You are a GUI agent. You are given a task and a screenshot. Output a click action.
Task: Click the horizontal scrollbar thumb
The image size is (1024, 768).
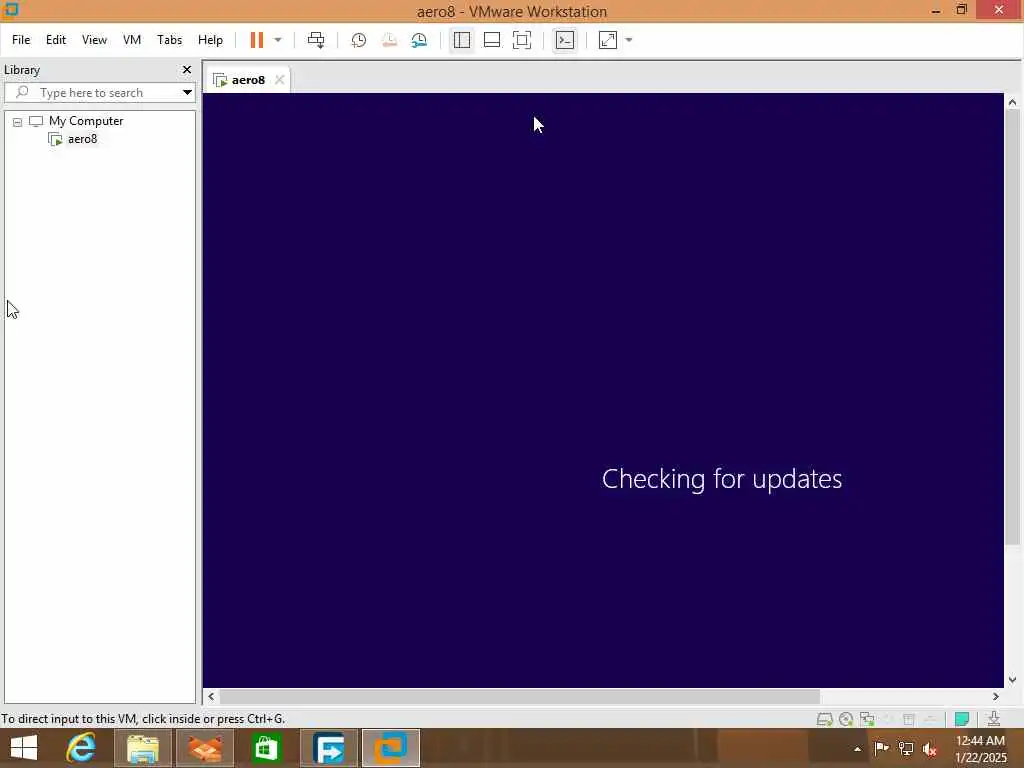point(520,697)
